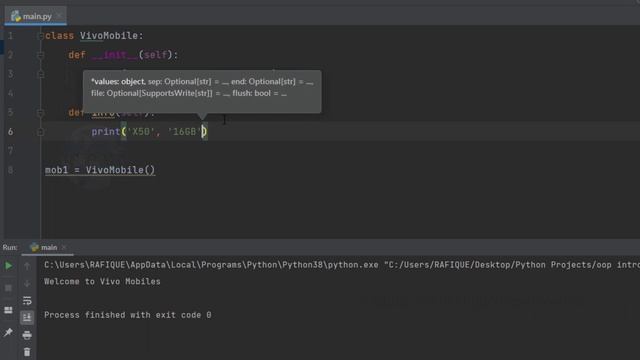Clear console with the trash can icon
Screen dimensions: 640x360
pos(27,352)
